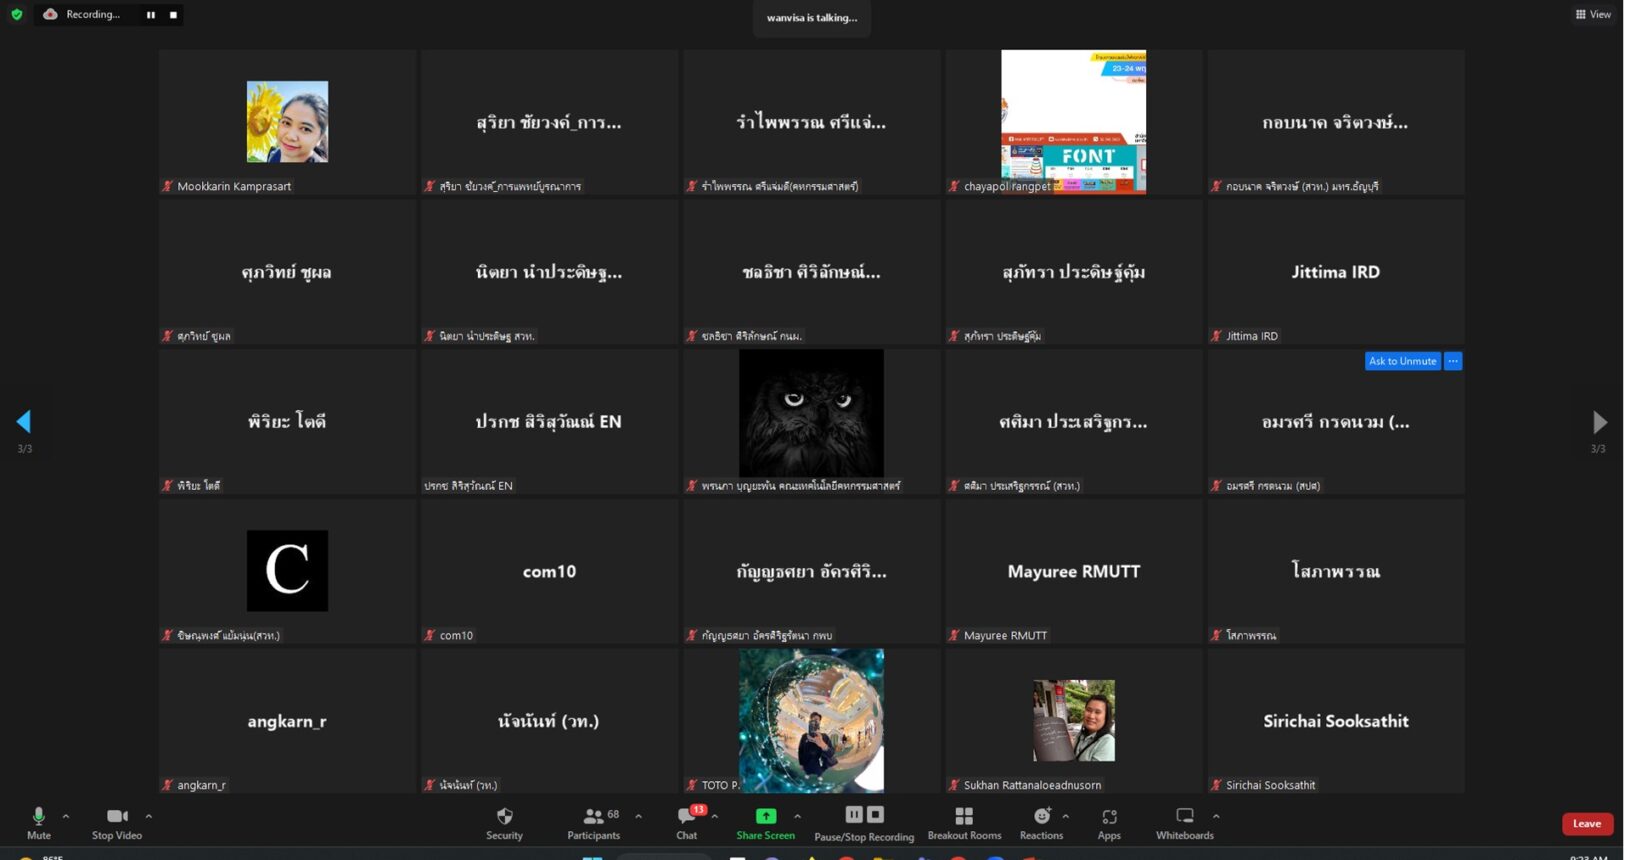This screenshot has width=1630, height=860.
Task: Expand the Whiteboards options arrow
Action: coord(1216,816)
